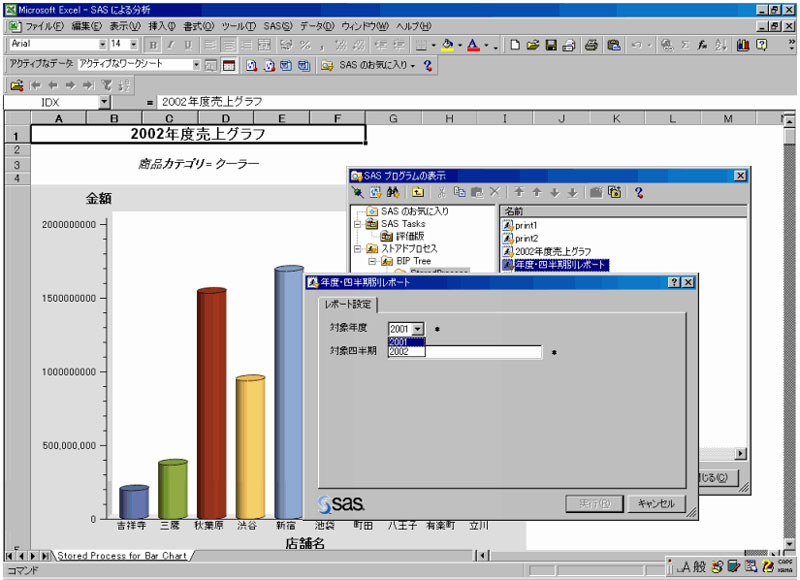Open the 表示(V) menu

tap(125, 26)
